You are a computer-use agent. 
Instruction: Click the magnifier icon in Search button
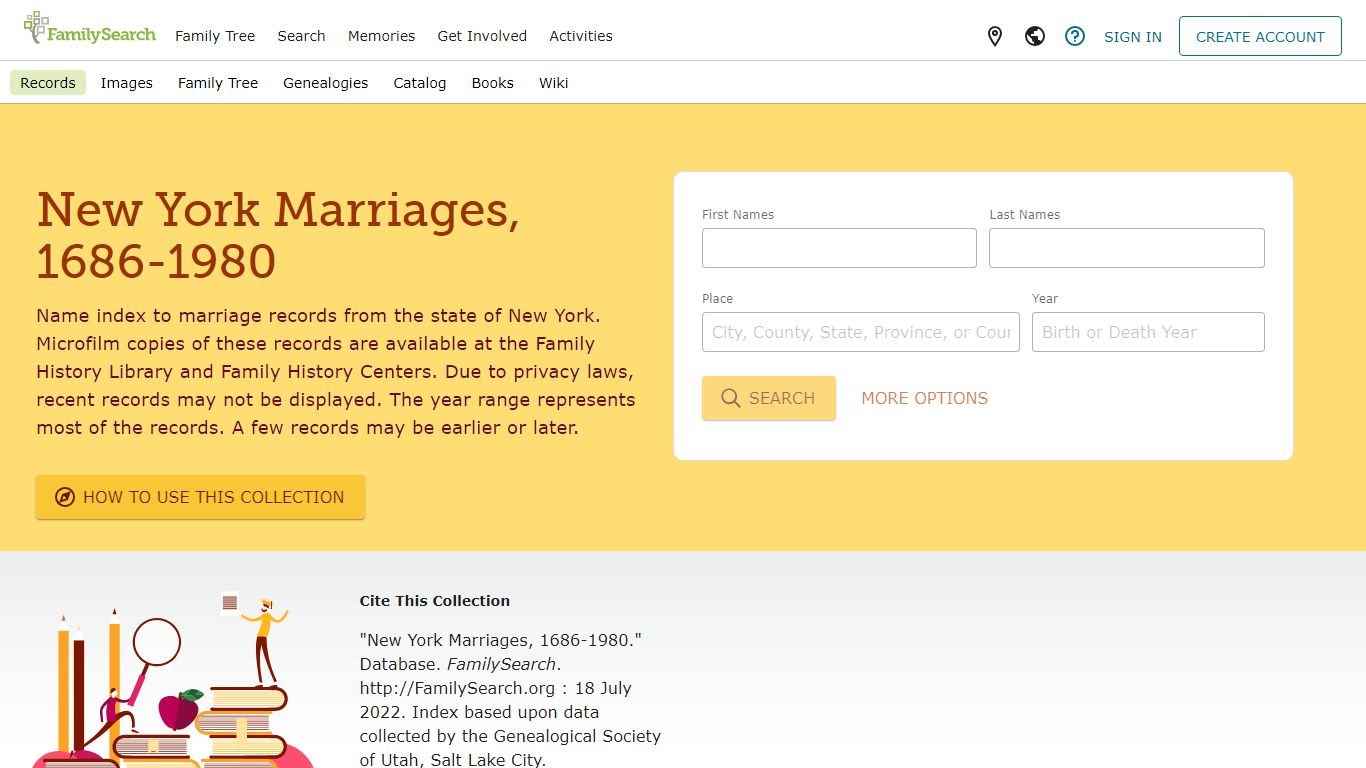click(731, 398)
